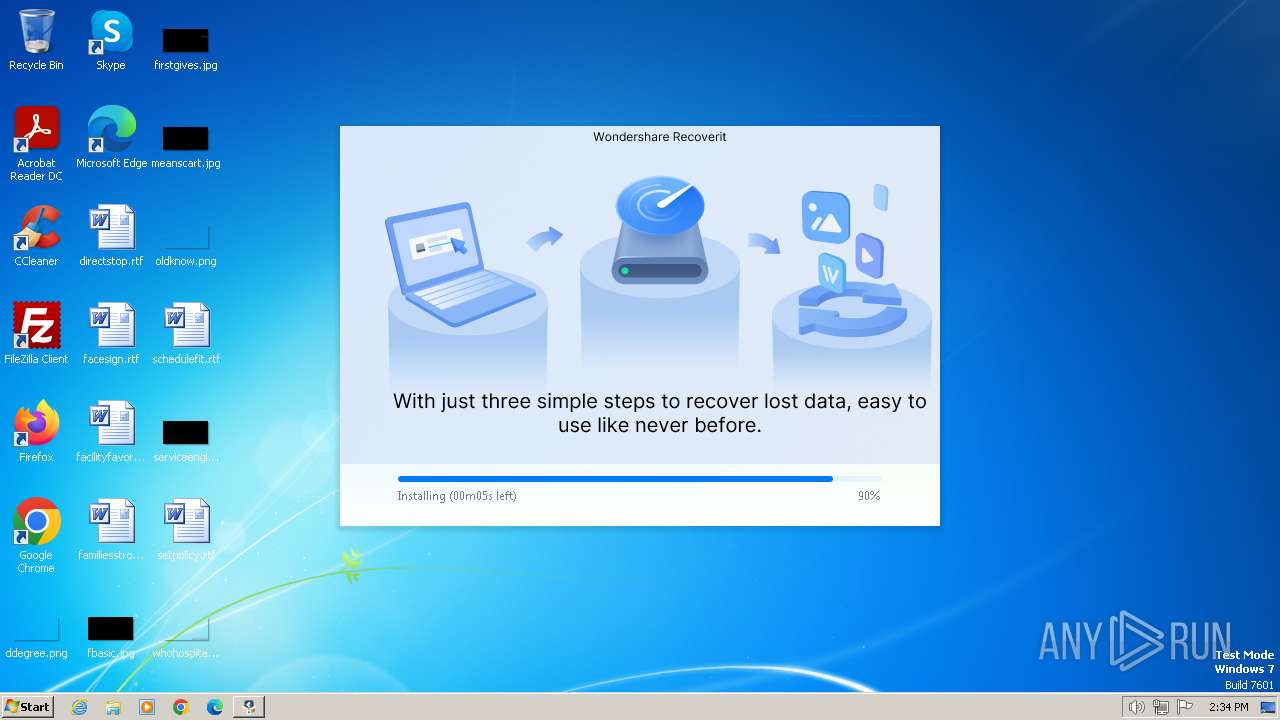
Task: Open Action Center flag tray icon
Action: (1186, 707)
